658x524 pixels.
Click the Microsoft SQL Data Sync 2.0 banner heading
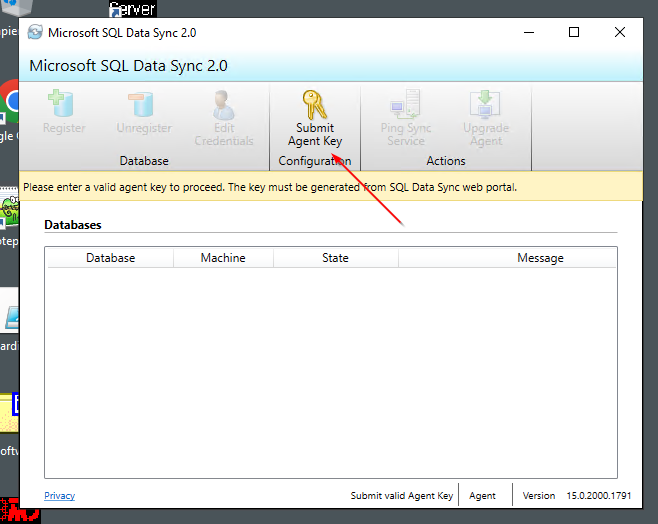pos(128,66)
